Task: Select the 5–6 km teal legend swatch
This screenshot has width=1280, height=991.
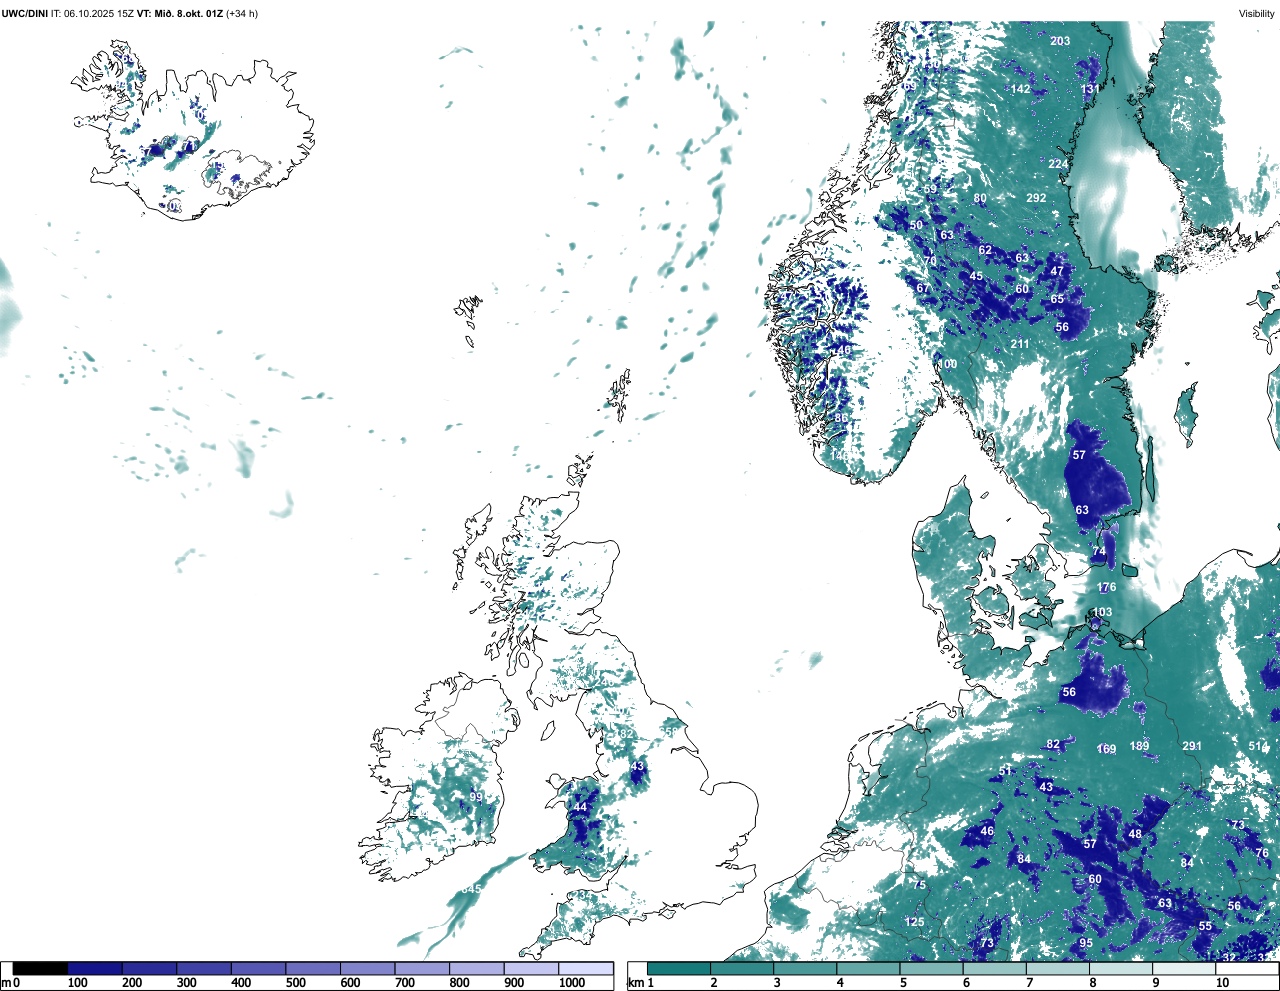Action: click(932, 969)
